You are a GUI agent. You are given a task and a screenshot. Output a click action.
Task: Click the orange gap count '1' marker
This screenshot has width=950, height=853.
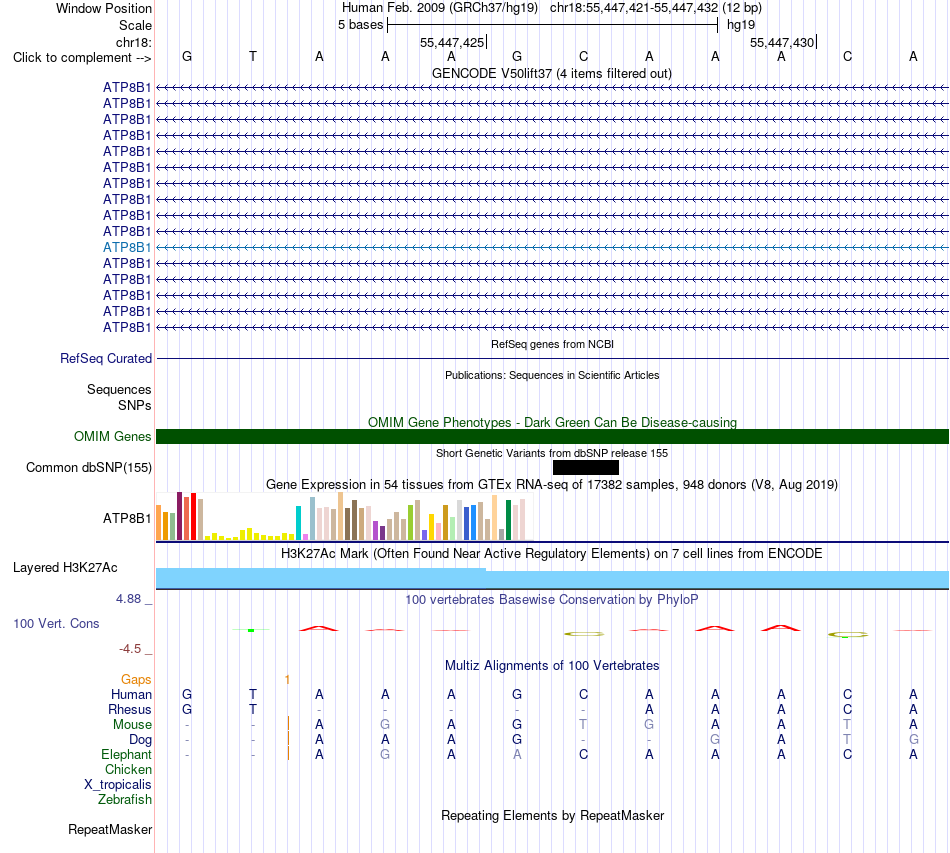point(287,680)
